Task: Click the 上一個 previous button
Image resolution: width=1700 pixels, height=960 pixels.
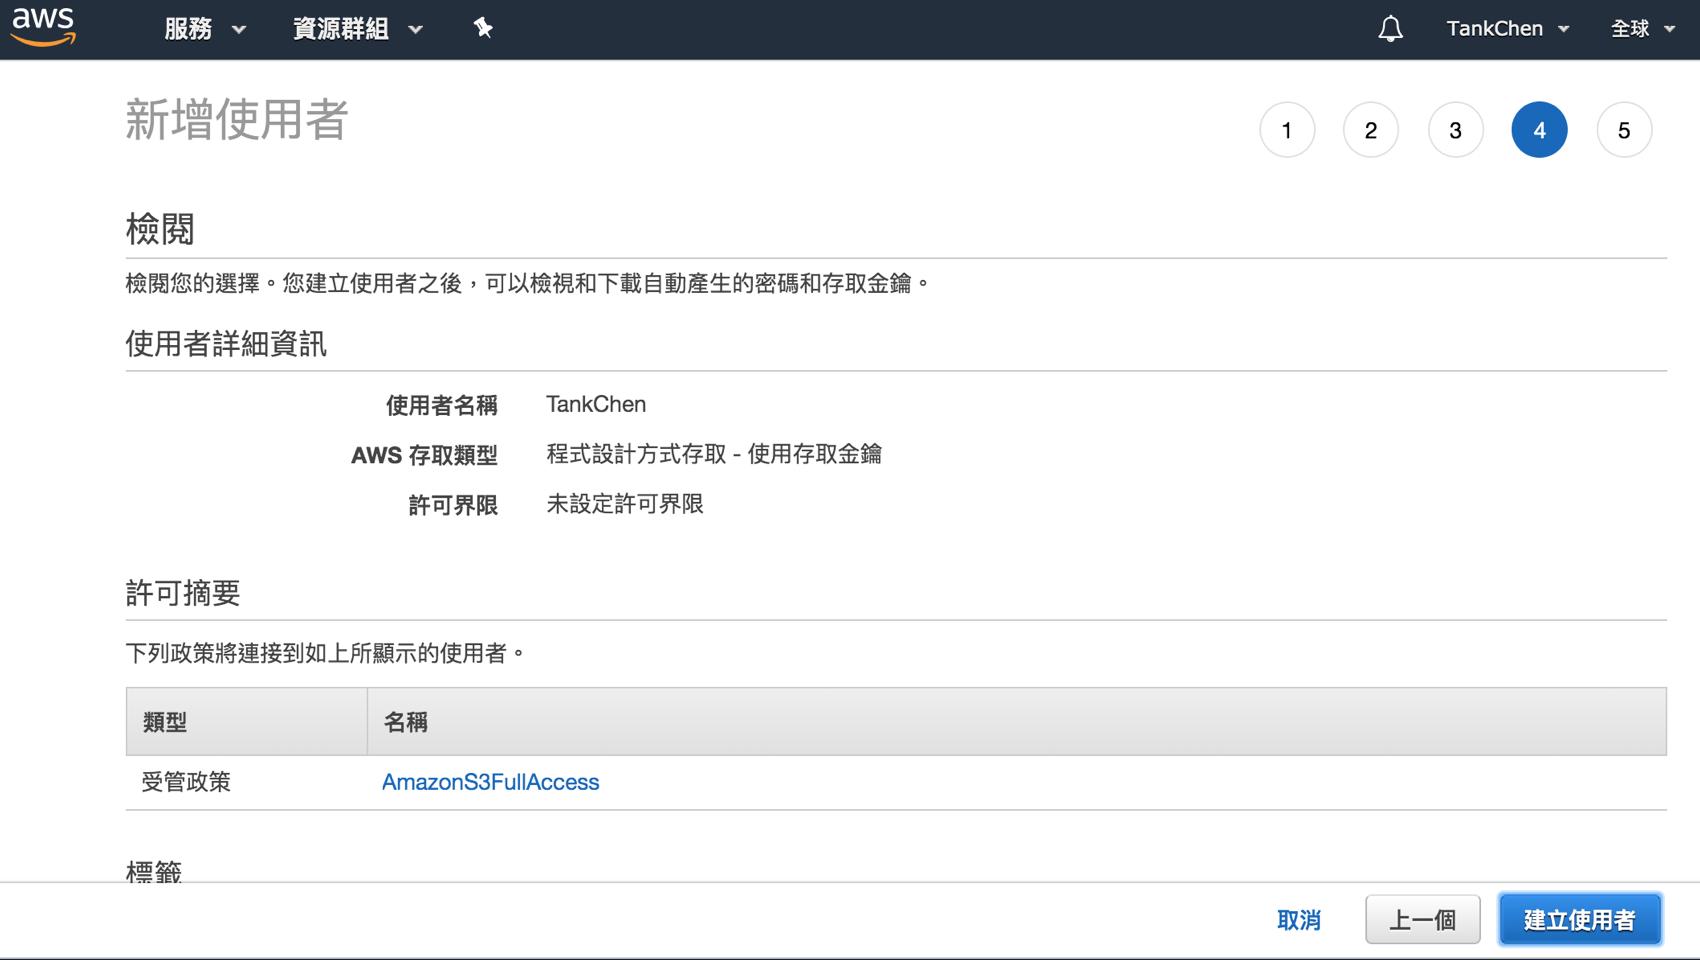Action: pyautogui.click(x=1423, y=920)
